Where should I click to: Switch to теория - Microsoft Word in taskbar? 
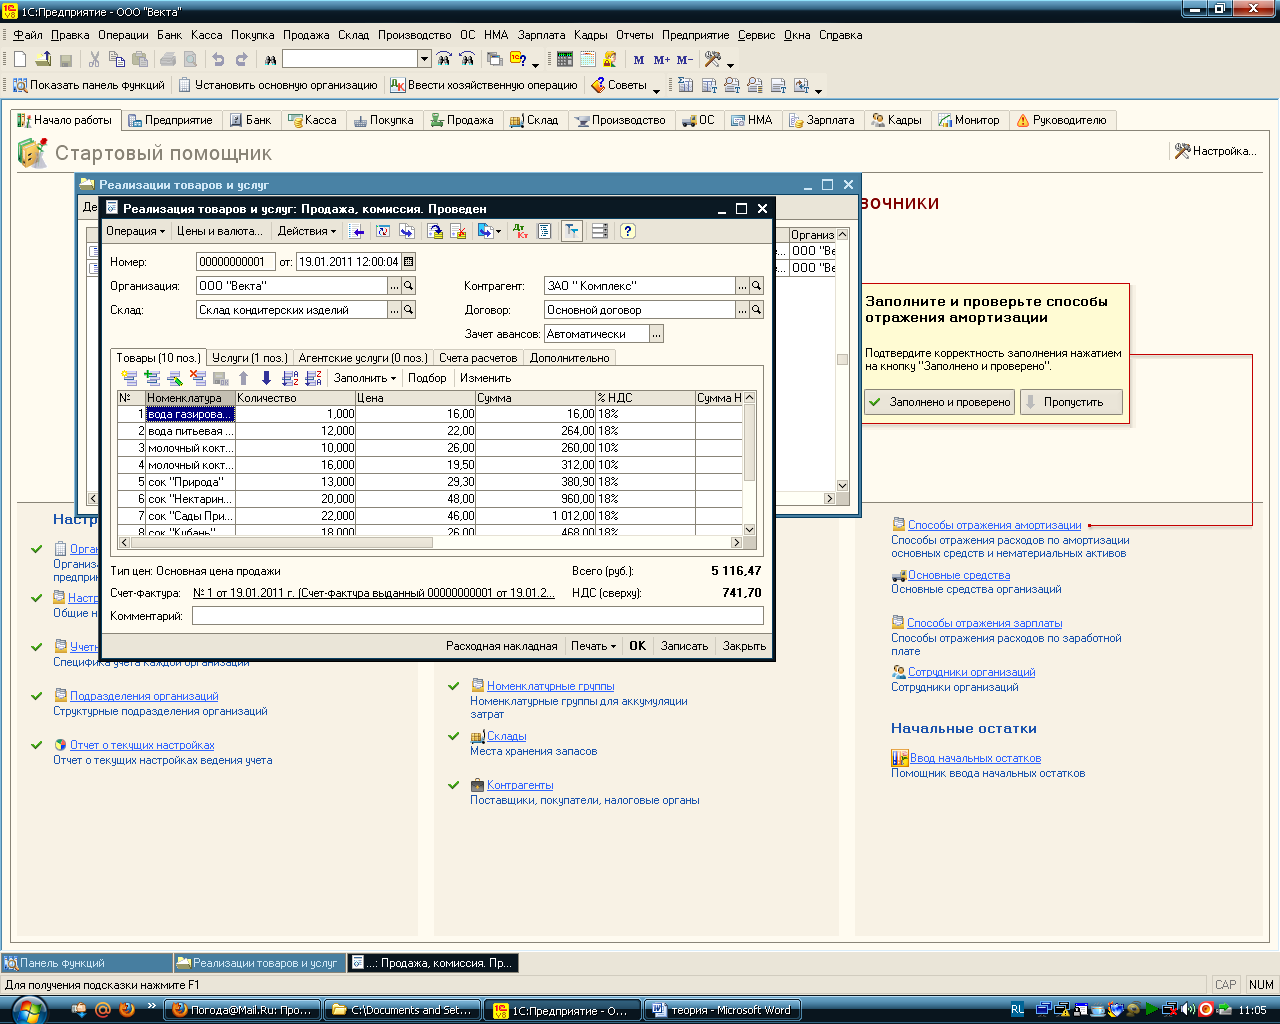[x=721, y=1010]
